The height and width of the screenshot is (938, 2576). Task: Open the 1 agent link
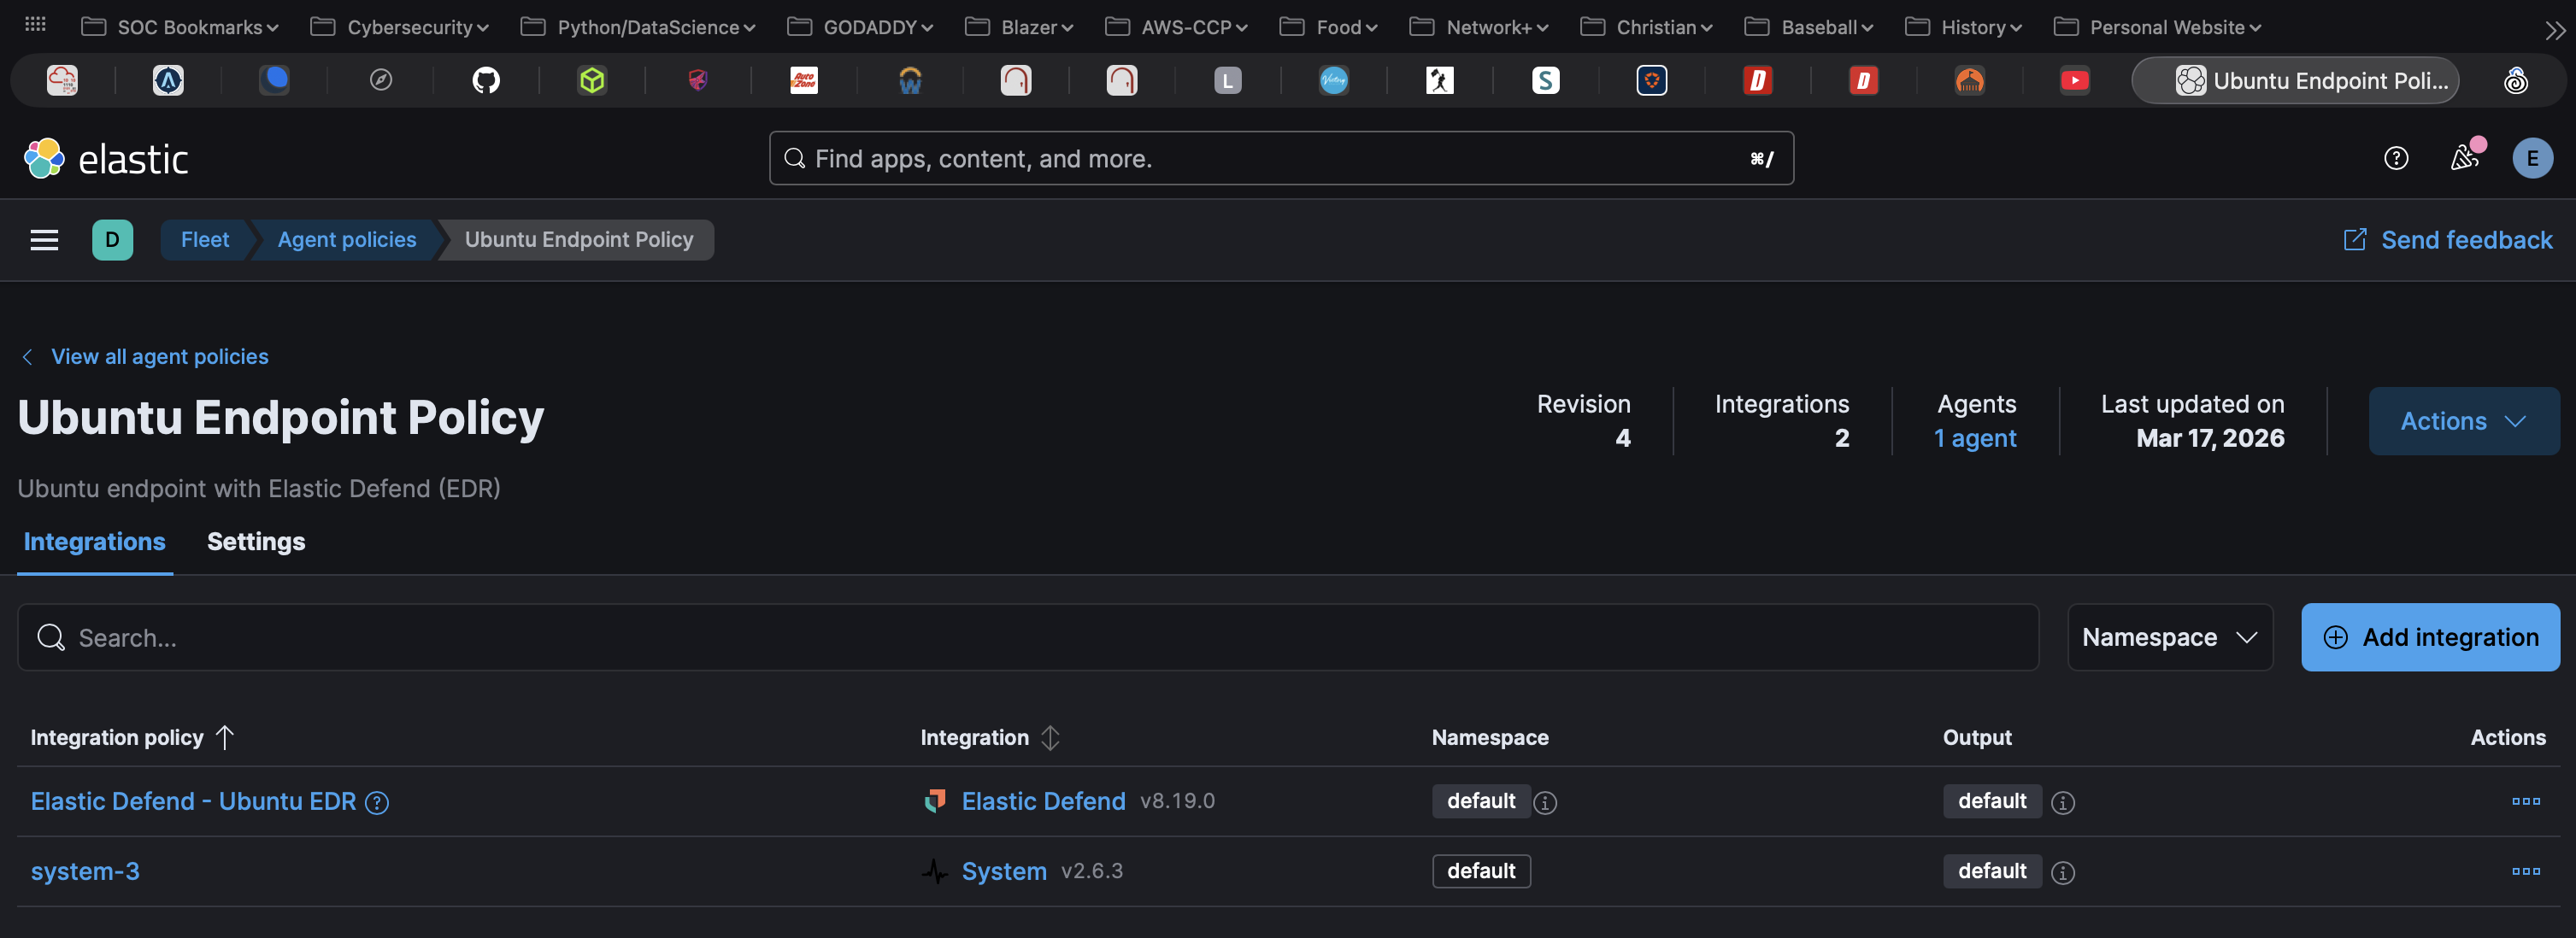pyautogui.click(x=1975, y=438)
